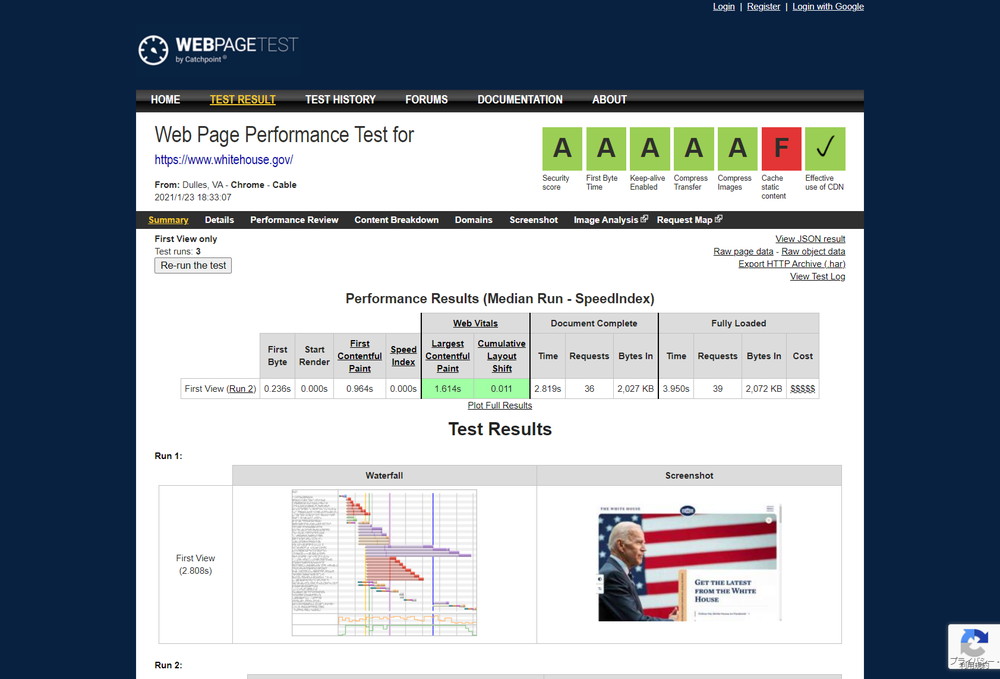
Task: Click Speed Index column link
Action: coord(403,356)
